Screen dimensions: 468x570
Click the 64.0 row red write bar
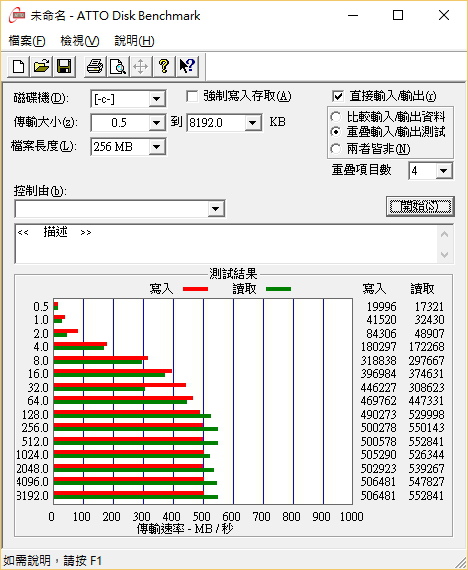(123, 398)
